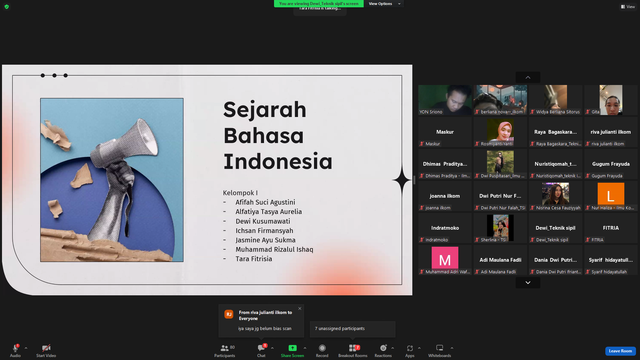Select FITRIA participant tile
The width and height of the screenshot is (640, 360).
611,228
